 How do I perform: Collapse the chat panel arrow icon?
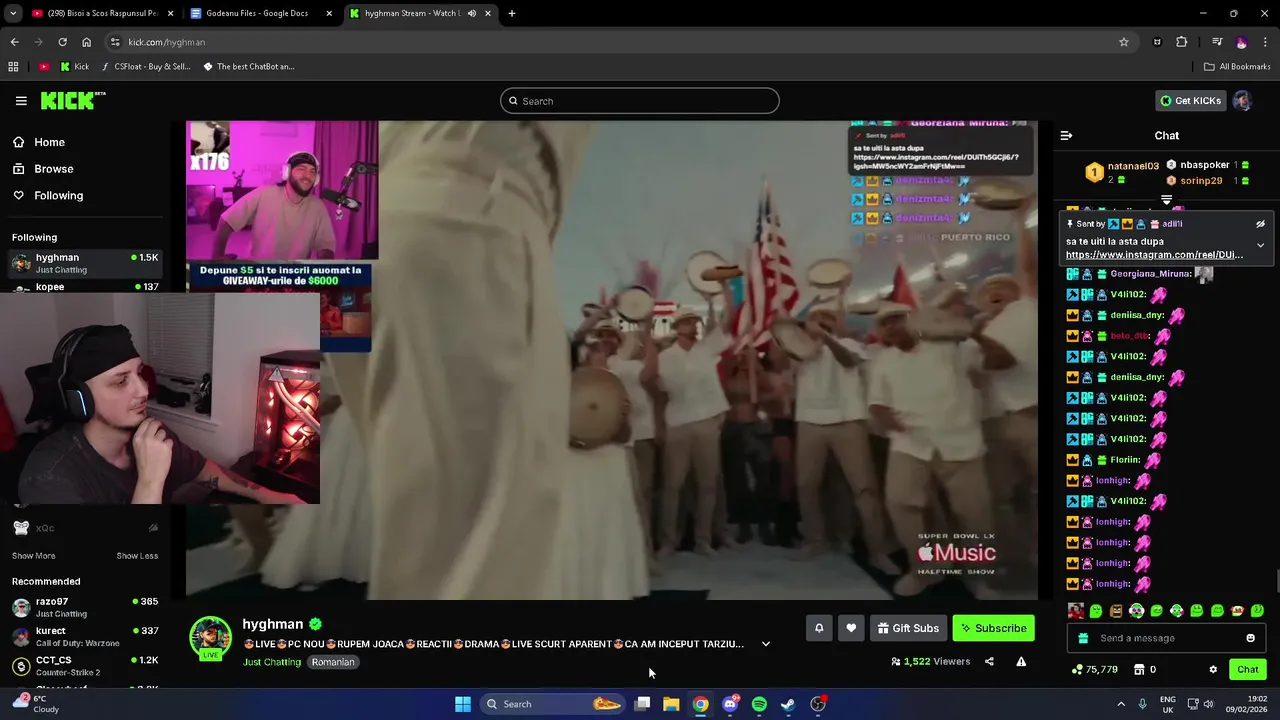(x=1066, y=135)
